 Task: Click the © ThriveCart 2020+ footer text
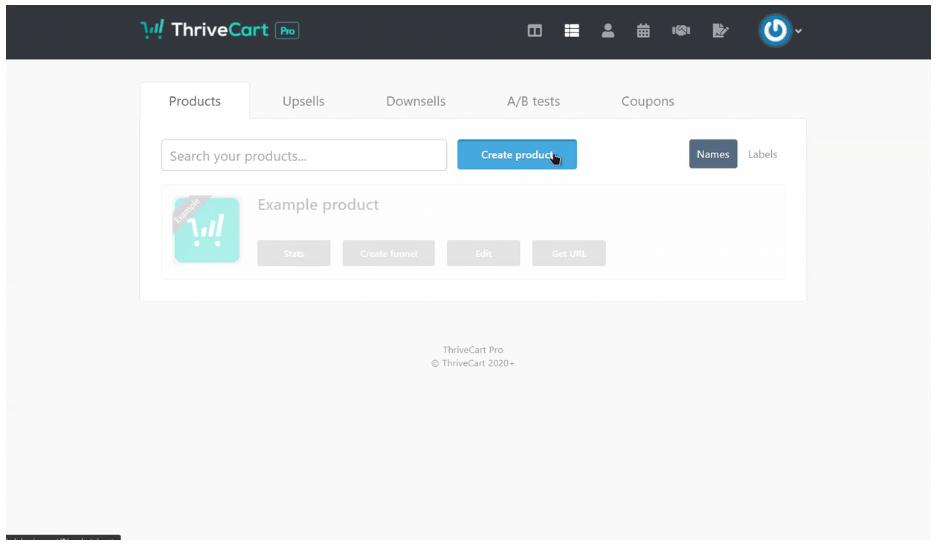(473, 363)
